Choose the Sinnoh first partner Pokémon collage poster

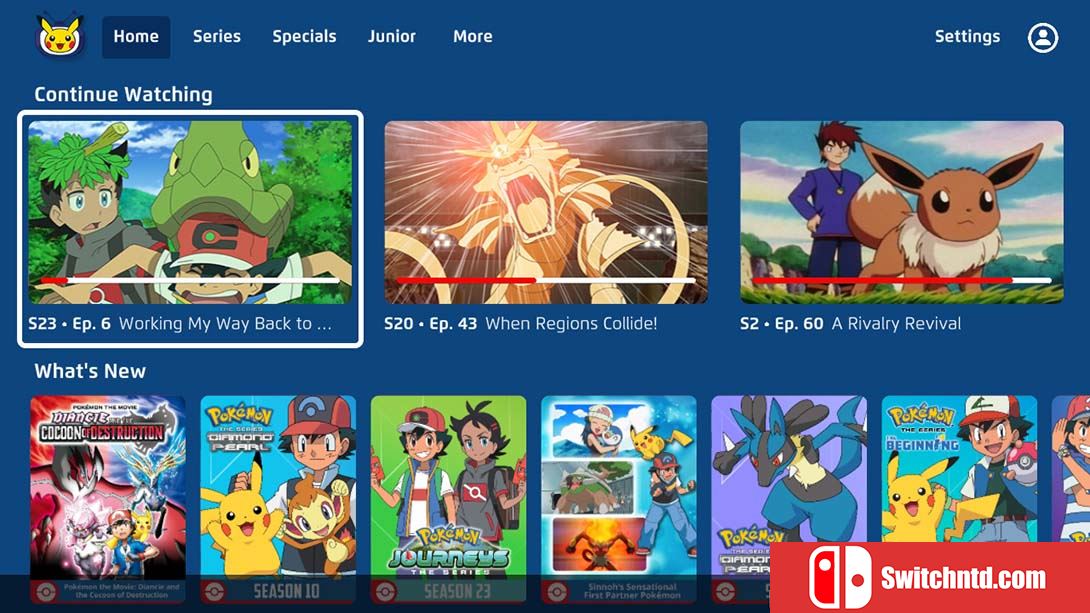point(619,499)
